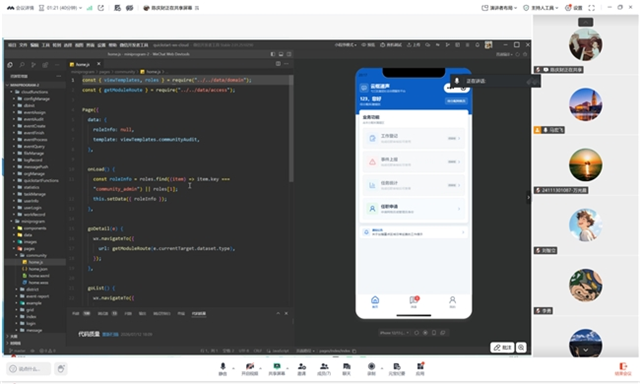Switch to the 代码质量 tab in the bottom panel

(x=199, y=313)
